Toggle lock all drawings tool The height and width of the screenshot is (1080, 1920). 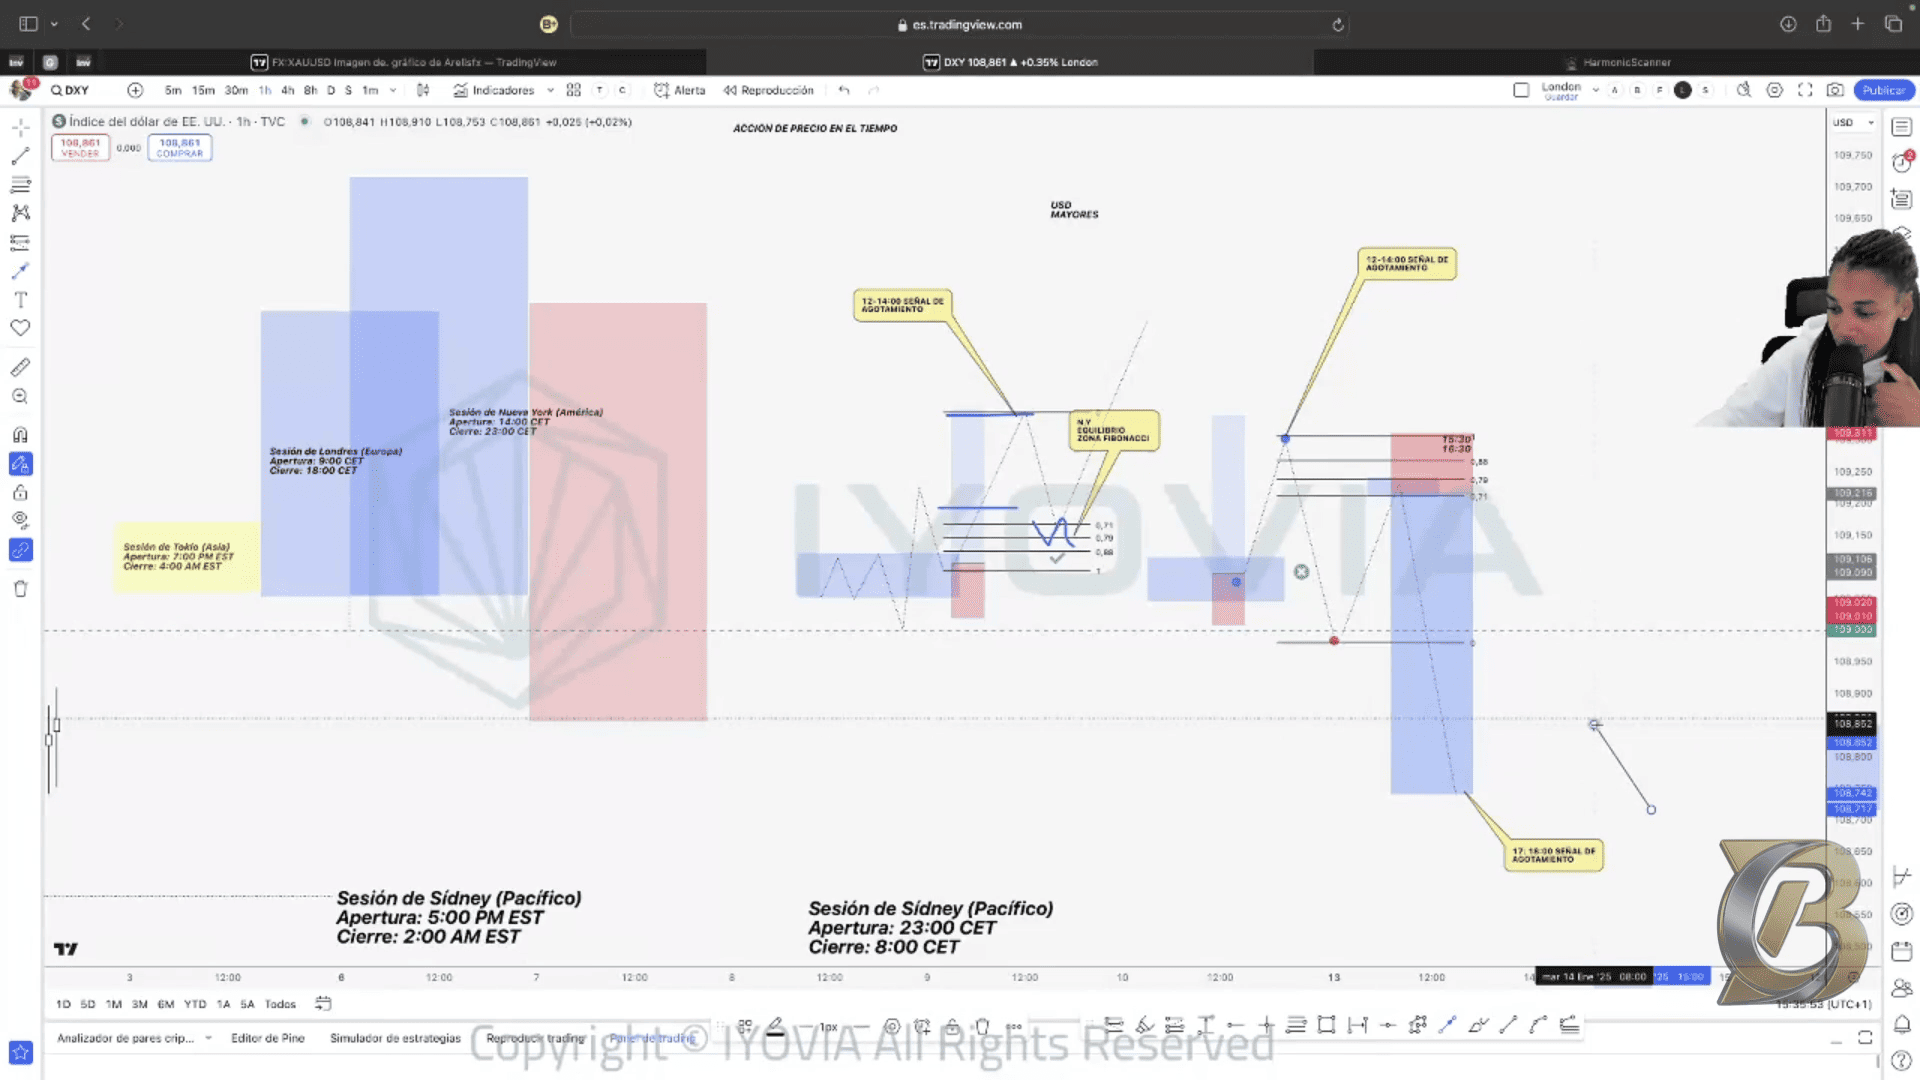click(20, 492)
